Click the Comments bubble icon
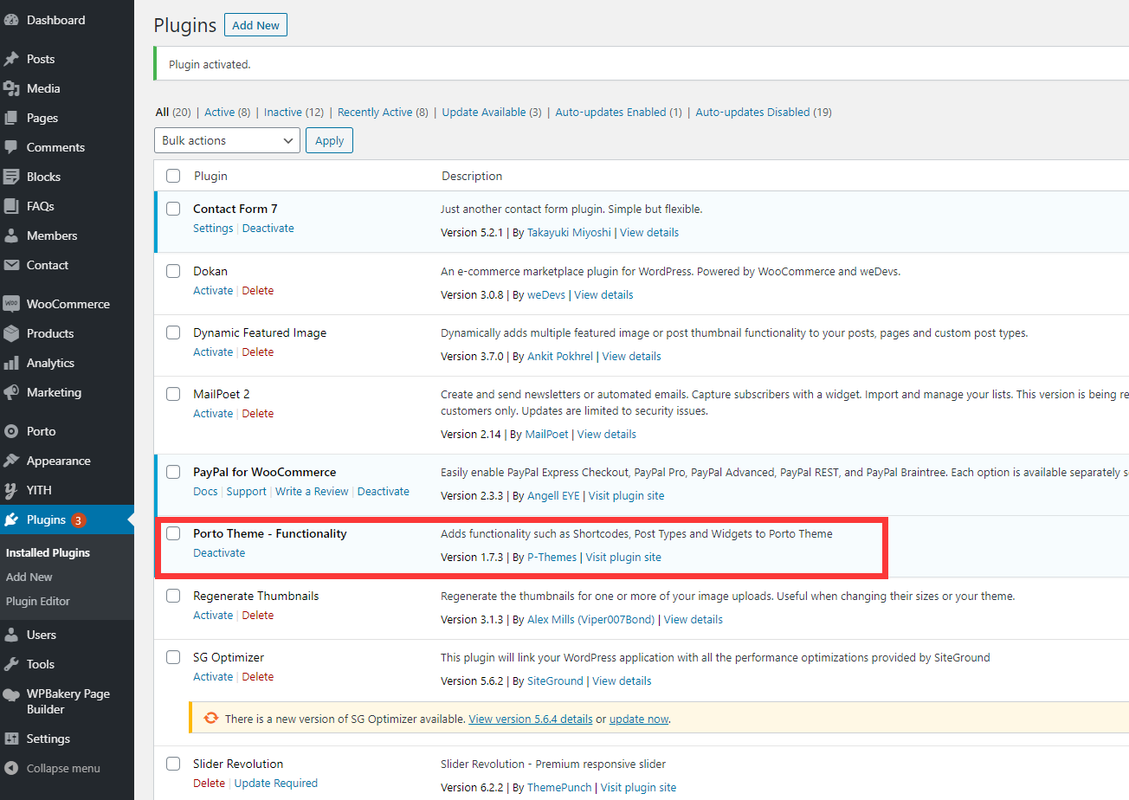The height and width of the screenshot is (800, 1129). (12, 148)
